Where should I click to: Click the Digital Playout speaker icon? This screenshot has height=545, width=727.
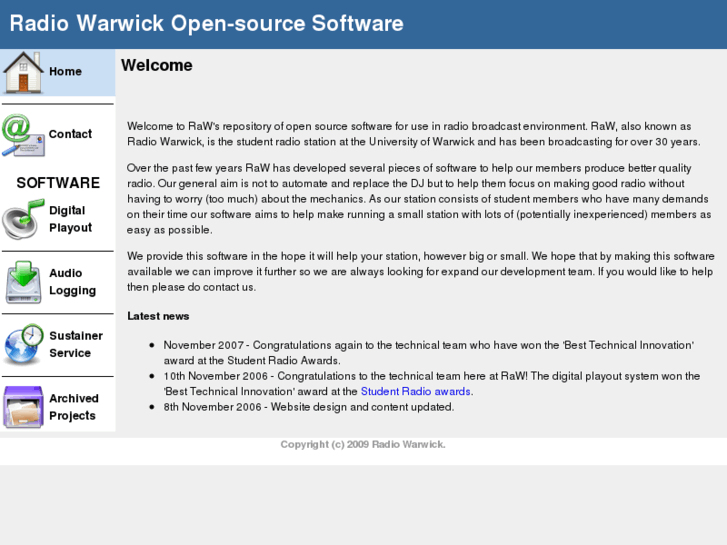[x=23, y=219]
